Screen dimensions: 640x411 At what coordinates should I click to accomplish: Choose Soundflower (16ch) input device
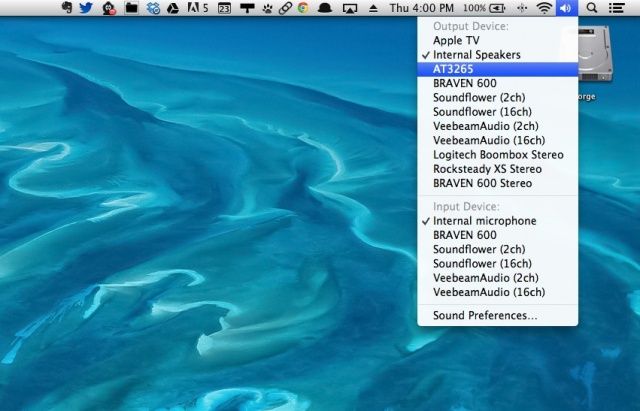(498, 264)
